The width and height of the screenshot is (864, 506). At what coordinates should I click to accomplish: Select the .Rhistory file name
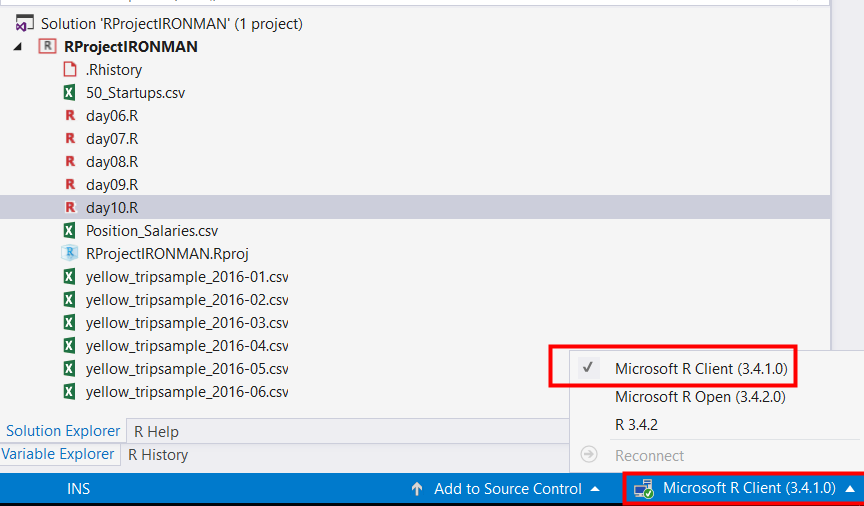114,70
